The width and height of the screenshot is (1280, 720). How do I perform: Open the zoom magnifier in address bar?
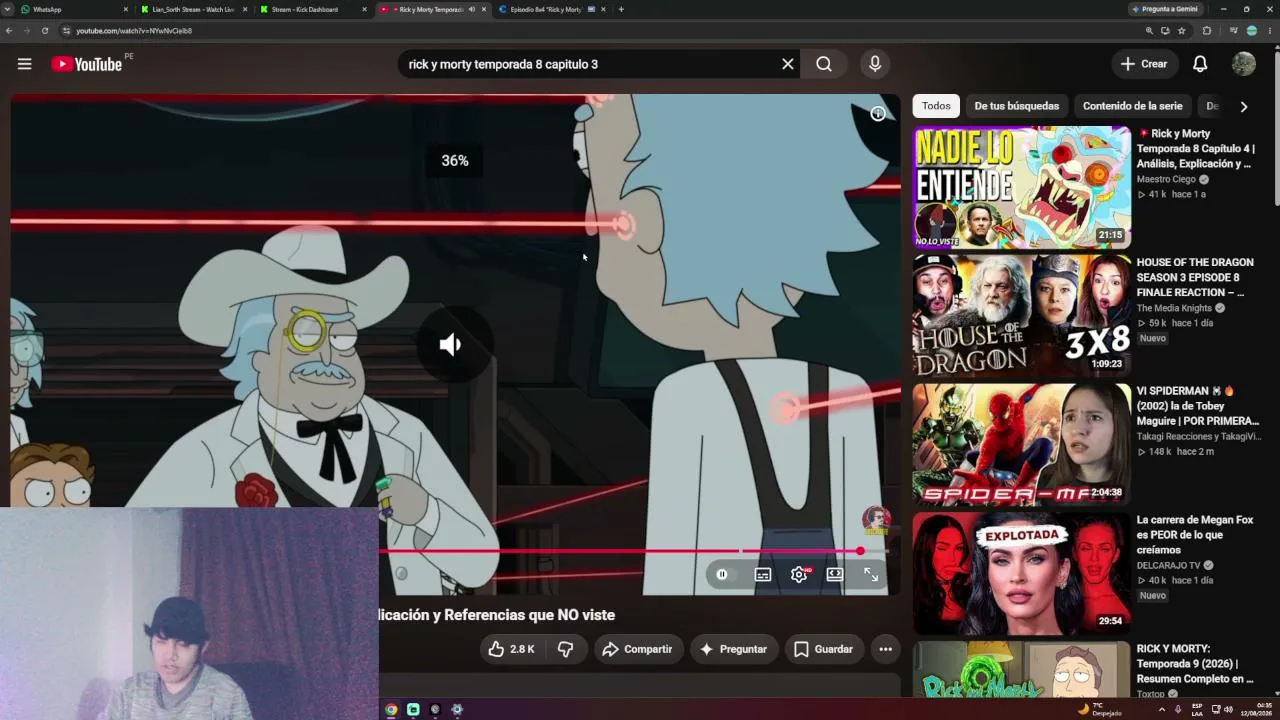(x=1149, y=31)
